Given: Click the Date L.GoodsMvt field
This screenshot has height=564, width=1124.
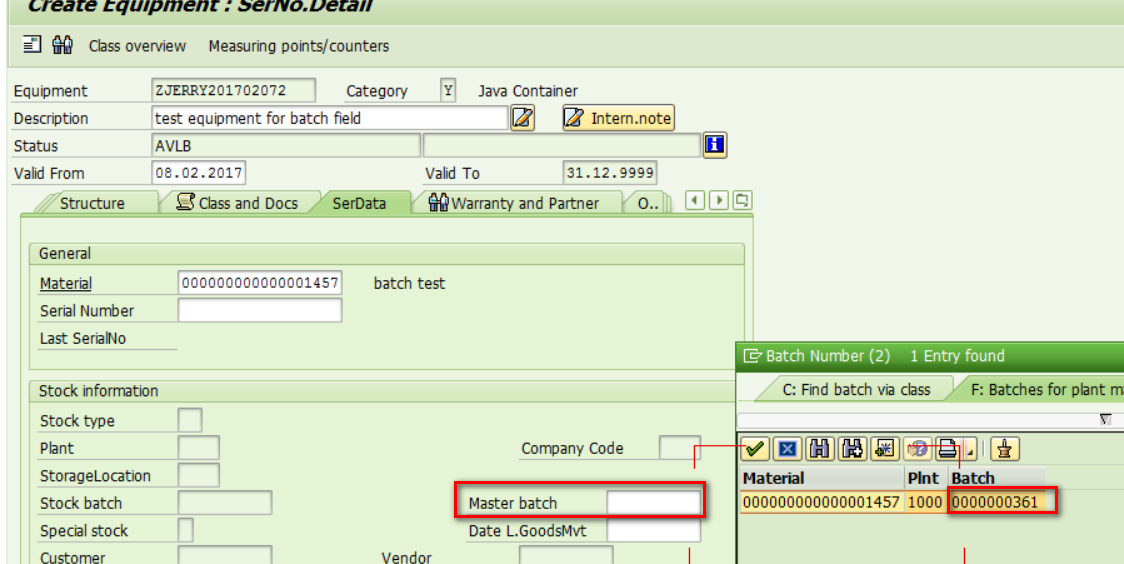Looking at the screenshot, I should tap(653, 530).
